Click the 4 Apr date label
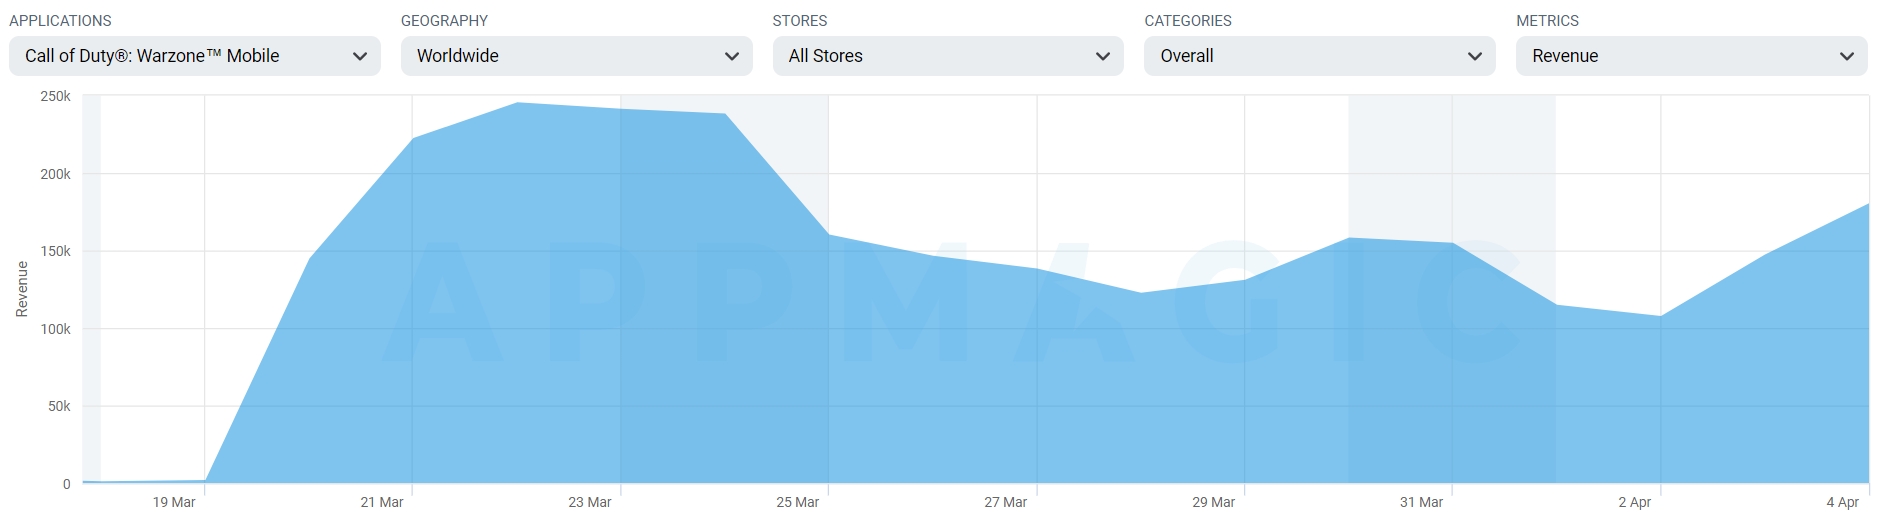Viewport: 1880px width, 513px height. [x=1843, y=502]
